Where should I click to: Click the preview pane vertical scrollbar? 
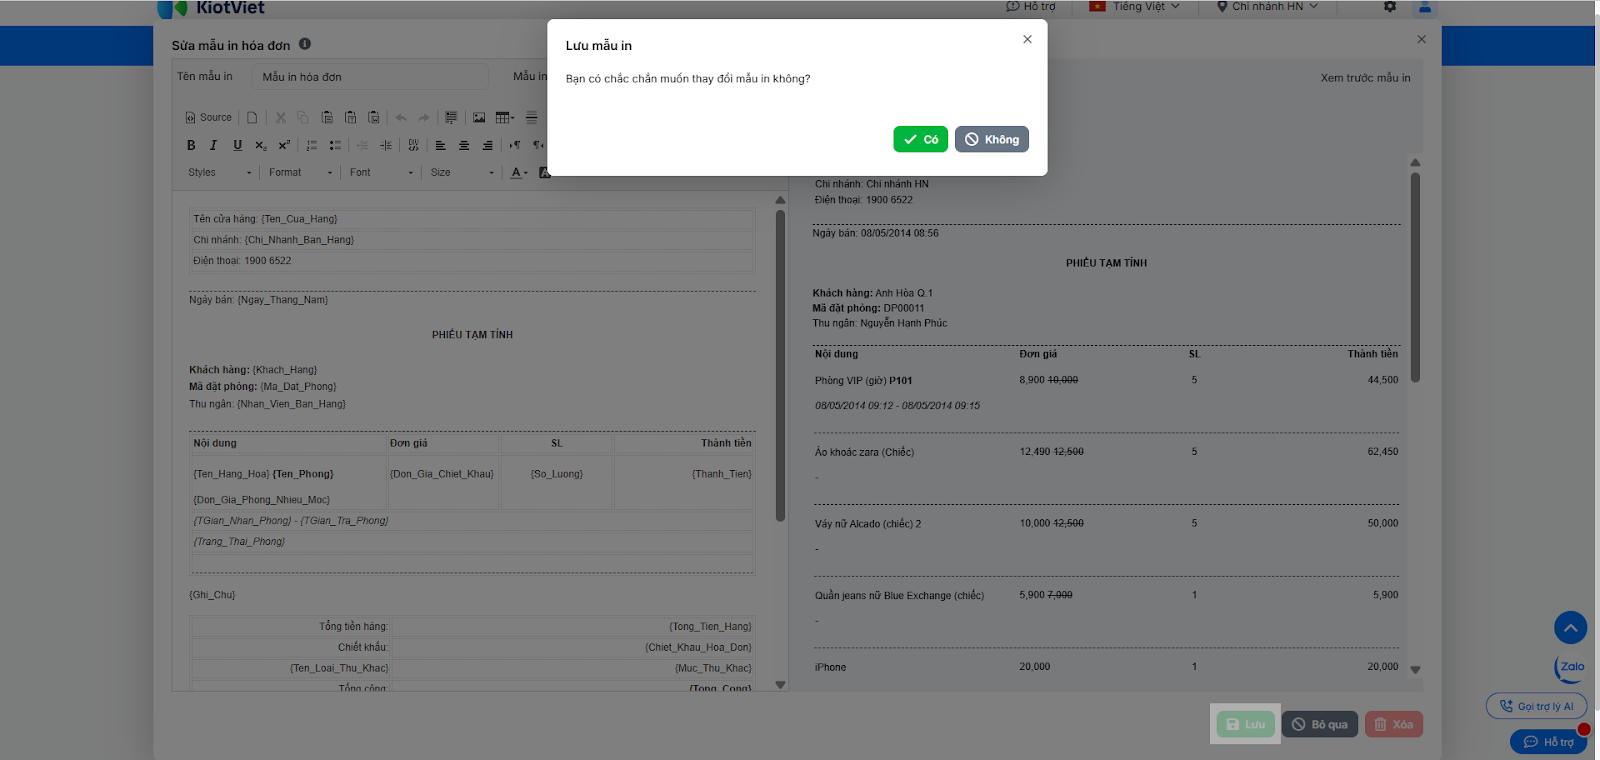click(x=1415, y=277)
